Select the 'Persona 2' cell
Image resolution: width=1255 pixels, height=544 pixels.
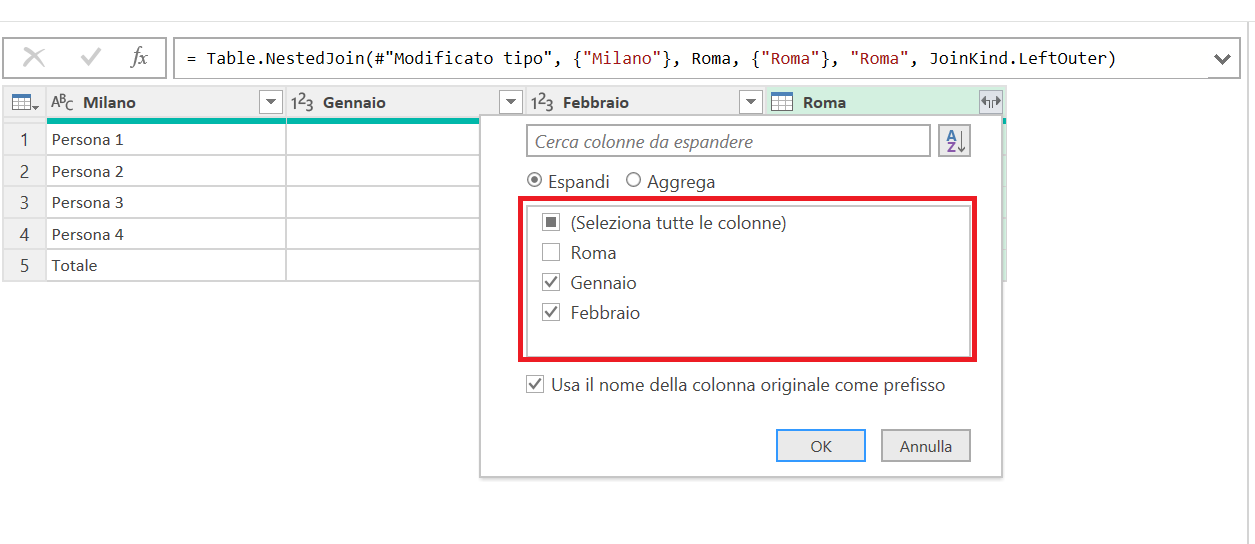tap(166, 171)
